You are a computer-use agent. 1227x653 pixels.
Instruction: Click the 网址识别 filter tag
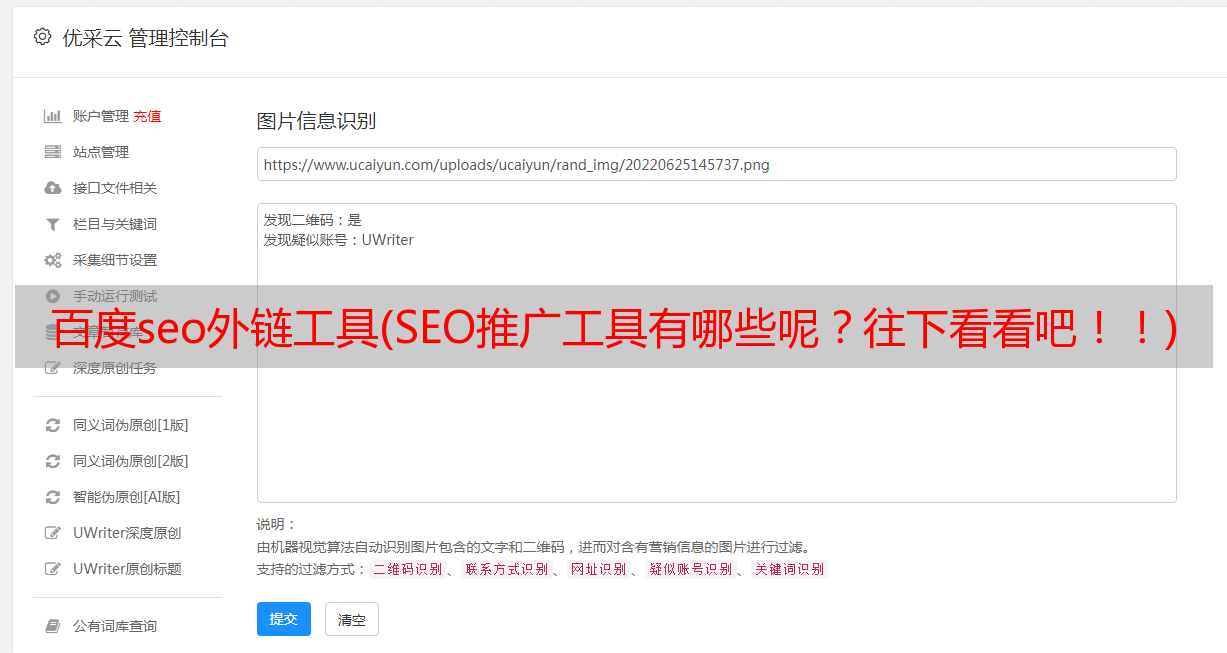(598, 569)
